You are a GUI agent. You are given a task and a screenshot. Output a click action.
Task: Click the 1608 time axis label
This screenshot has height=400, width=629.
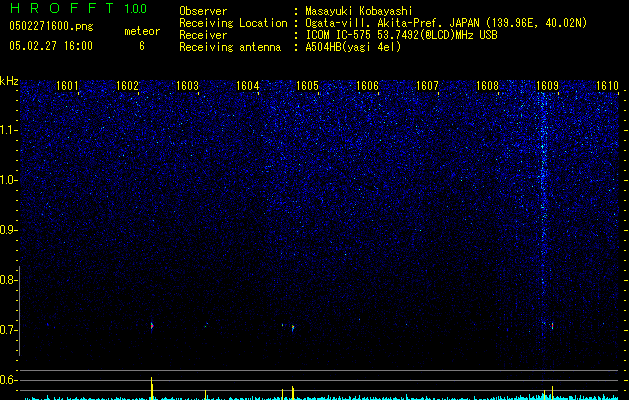[x=487, y=86]
